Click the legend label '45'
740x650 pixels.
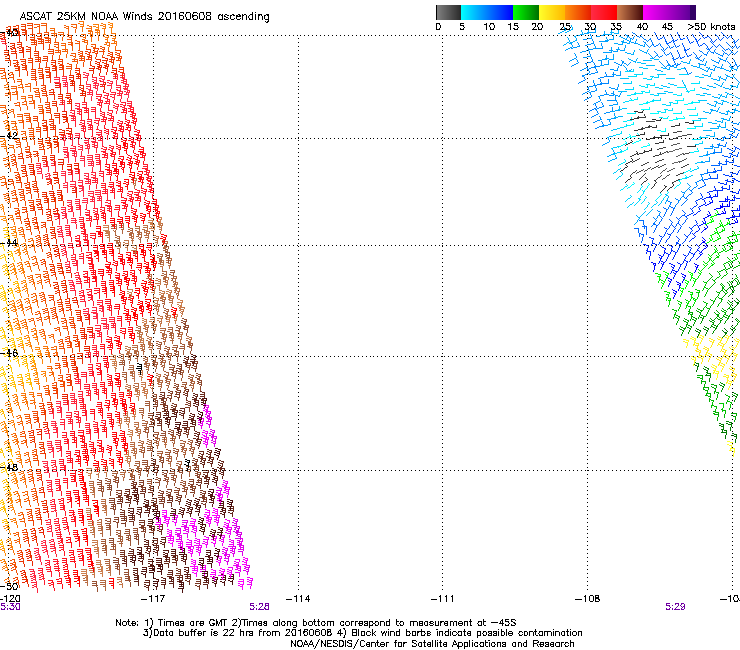pyautogui.click(x=667, y=27)
